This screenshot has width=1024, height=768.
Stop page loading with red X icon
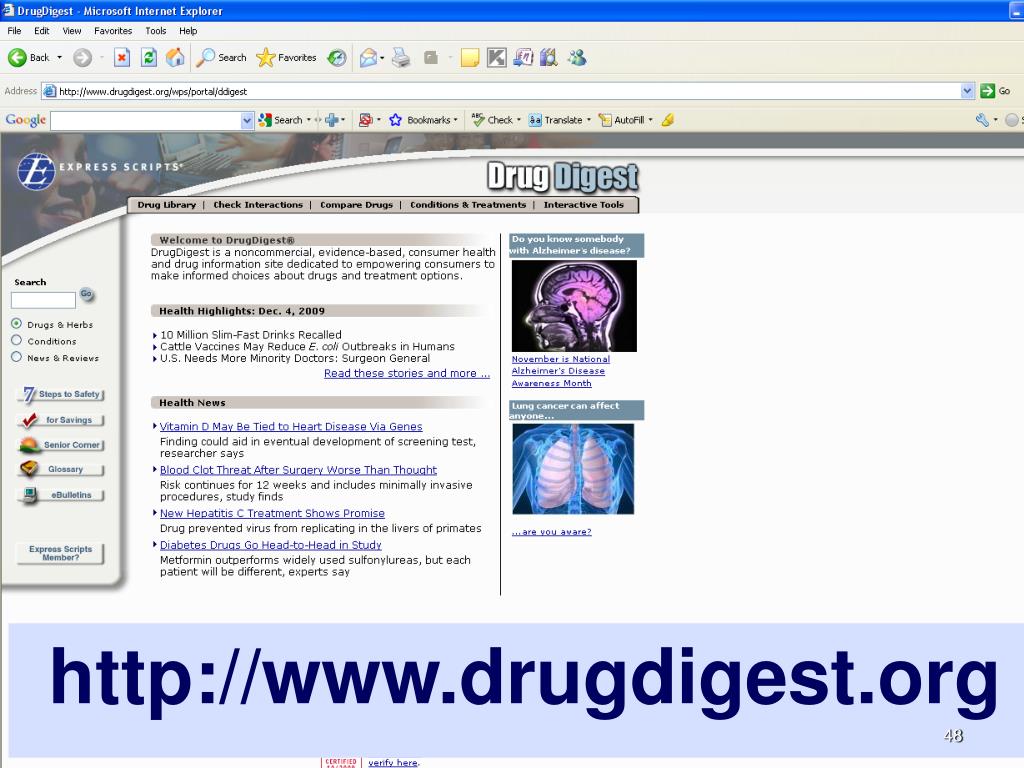point(122,57)
